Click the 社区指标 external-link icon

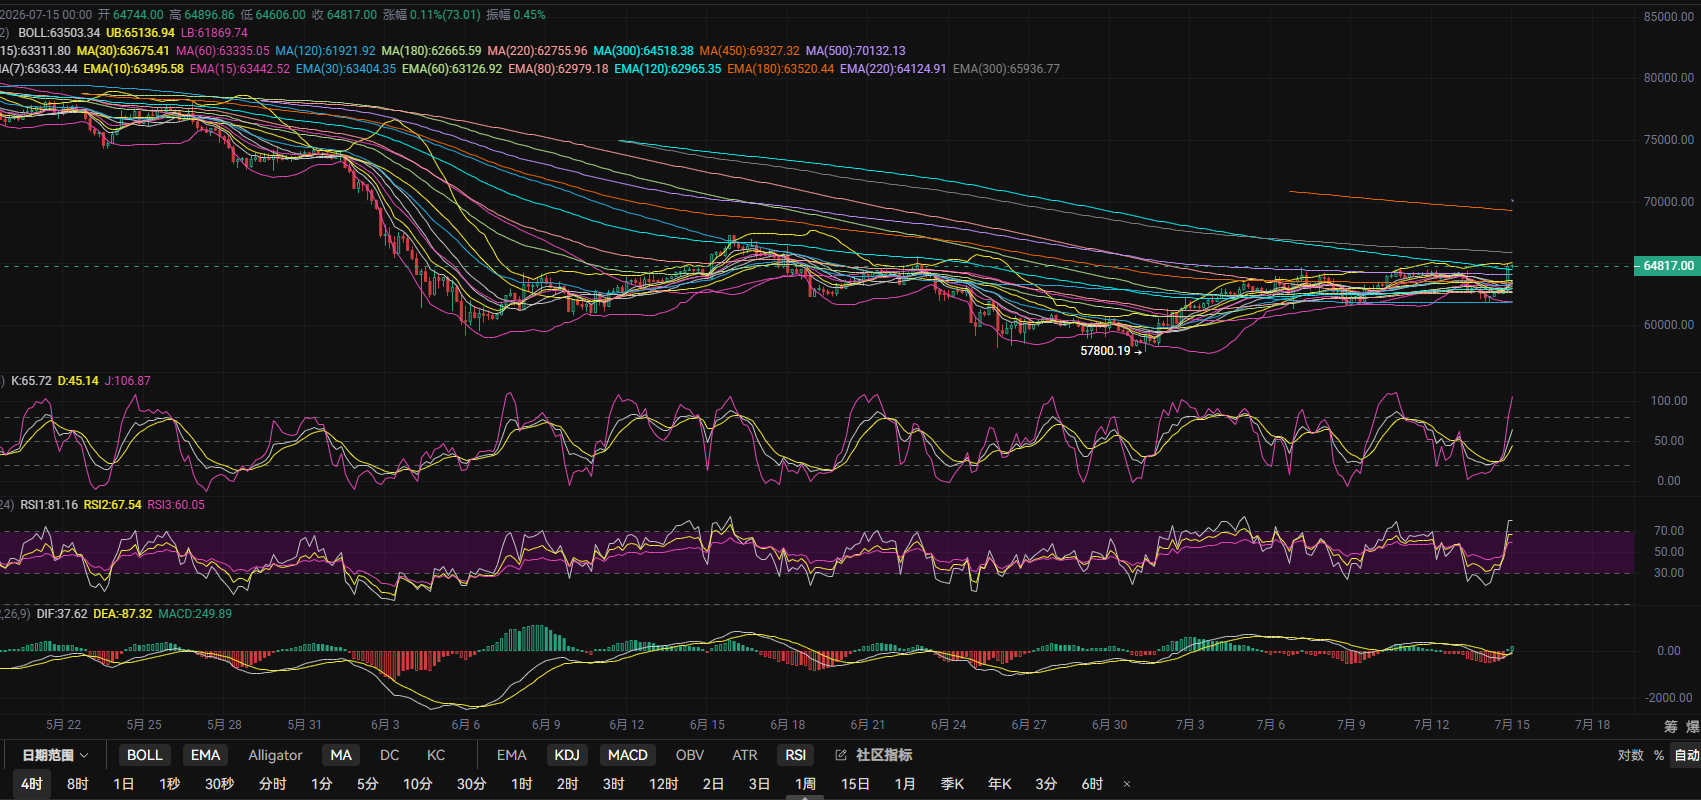[x=841, y=755]
